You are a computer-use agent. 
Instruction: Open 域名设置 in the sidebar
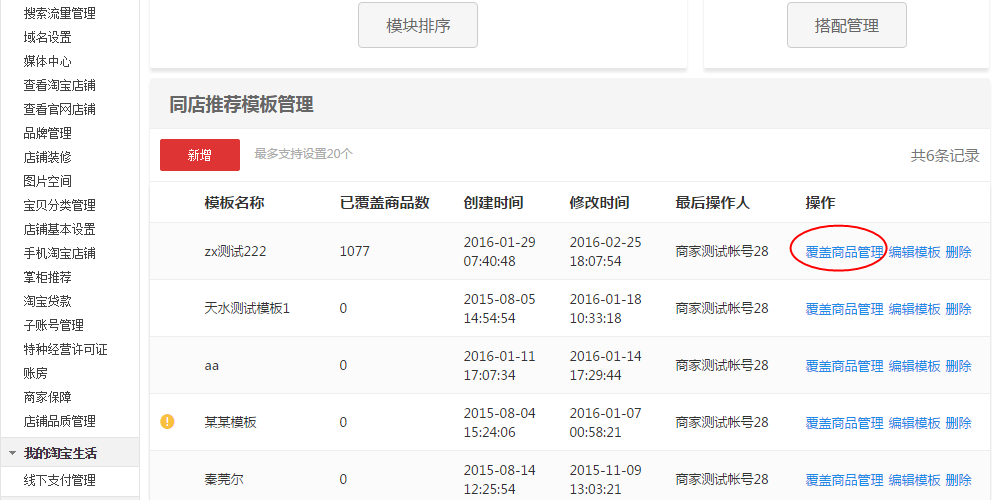(47, 37)
